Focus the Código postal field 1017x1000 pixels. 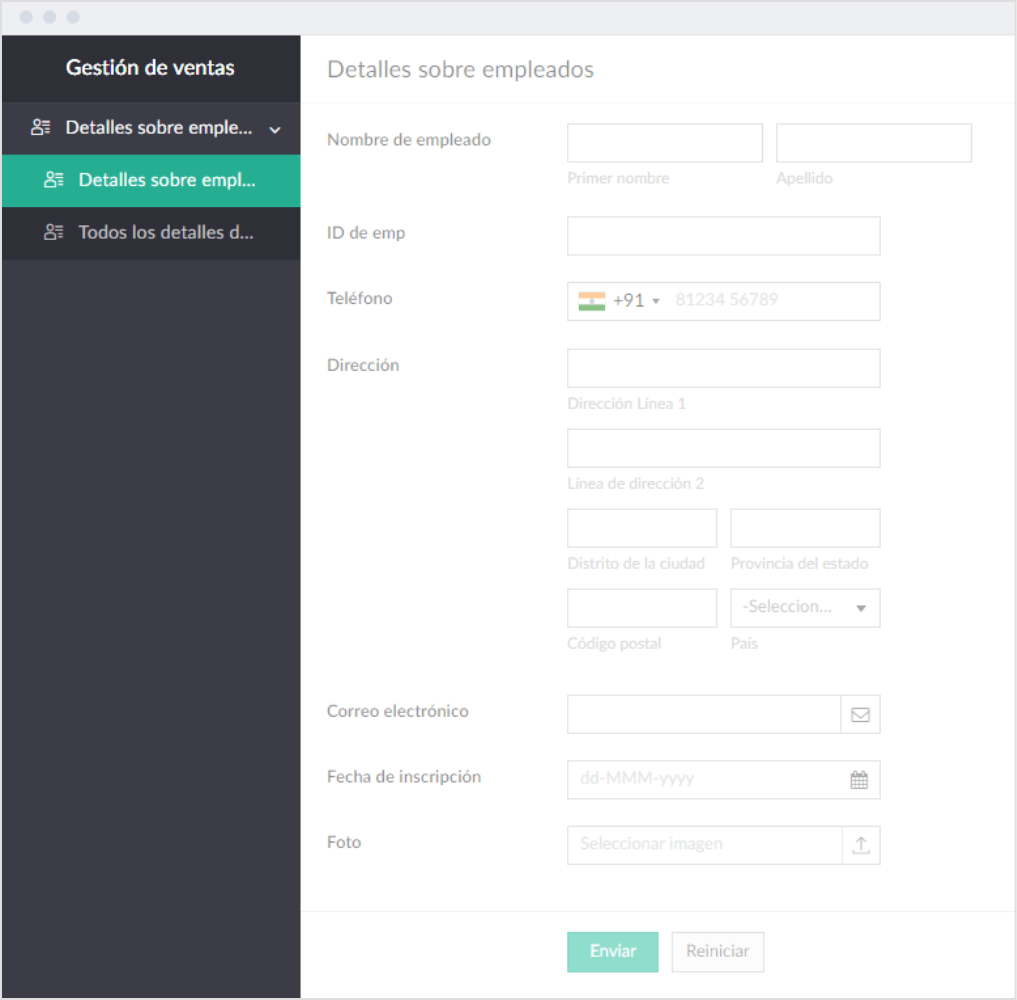(x=642, y=608)
